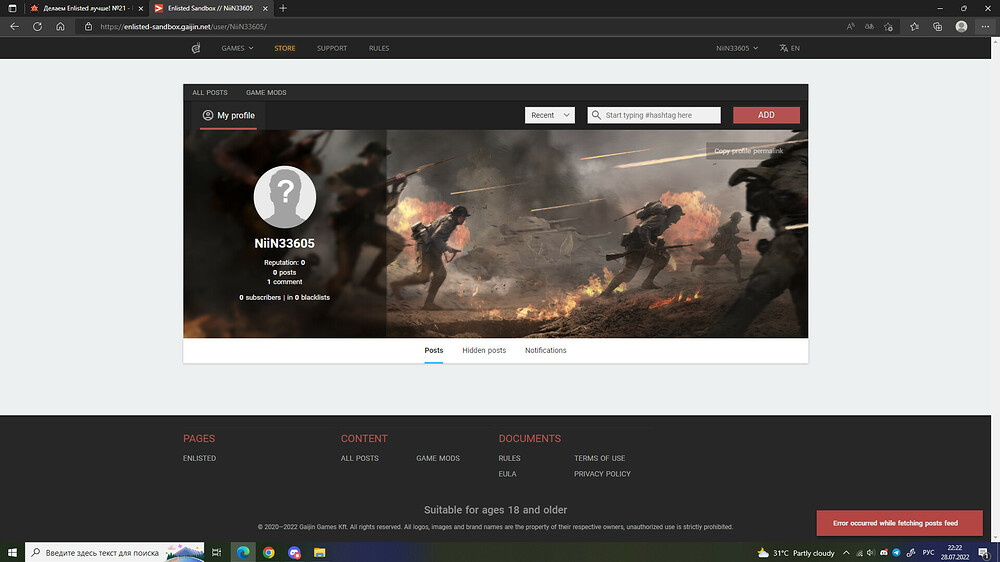
Task: Open File Explorer from taskbar
Action: coord(320,552)
